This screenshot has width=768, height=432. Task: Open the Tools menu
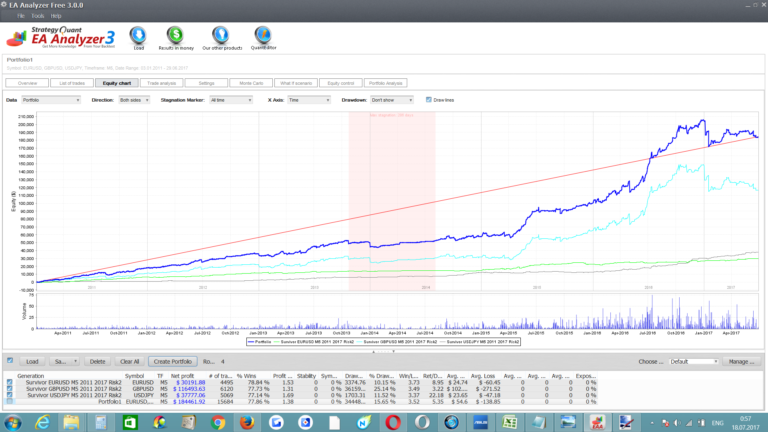coord(38,16)
